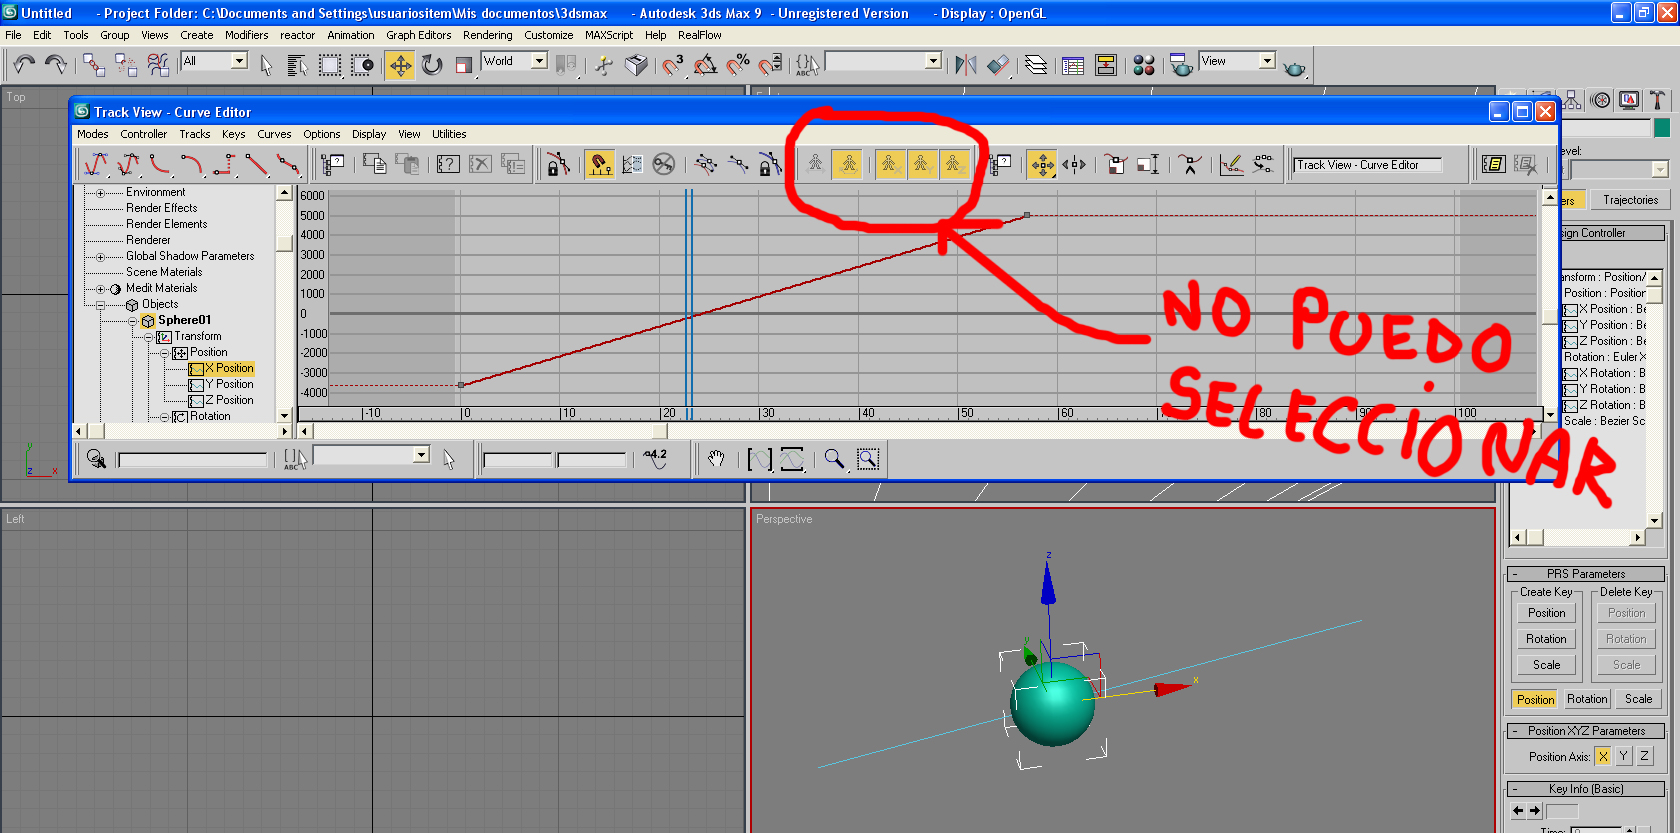The height and width of the screenshot is (833, 1680).
Task: Click Create Key Rotation button
Action: [1546, 639]
